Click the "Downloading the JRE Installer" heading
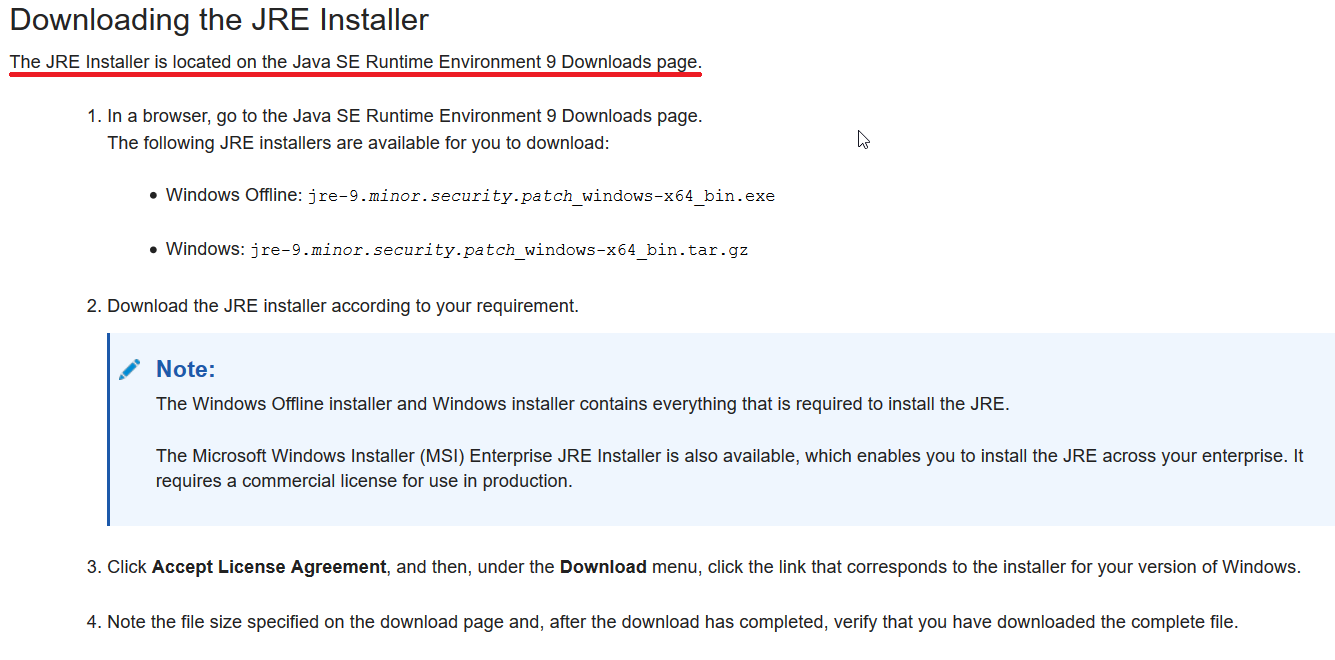 219,20
